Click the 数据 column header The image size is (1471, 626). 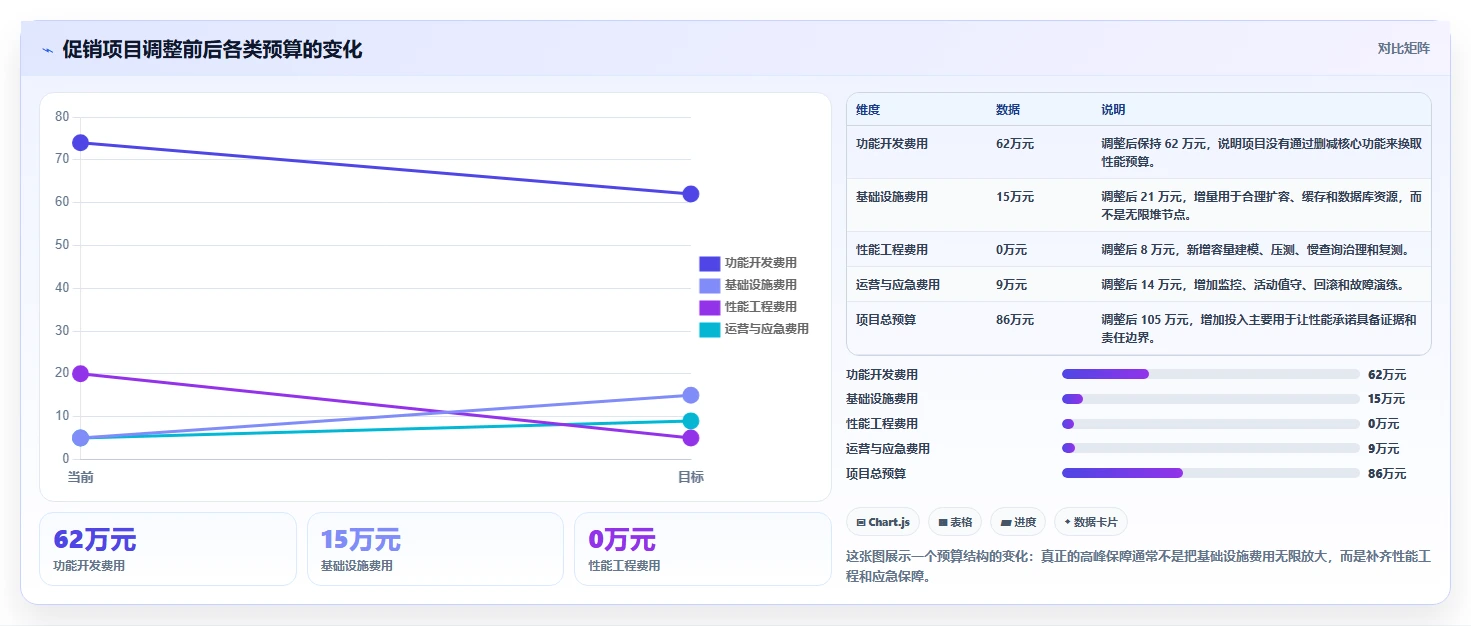[x=1008, y=110]
